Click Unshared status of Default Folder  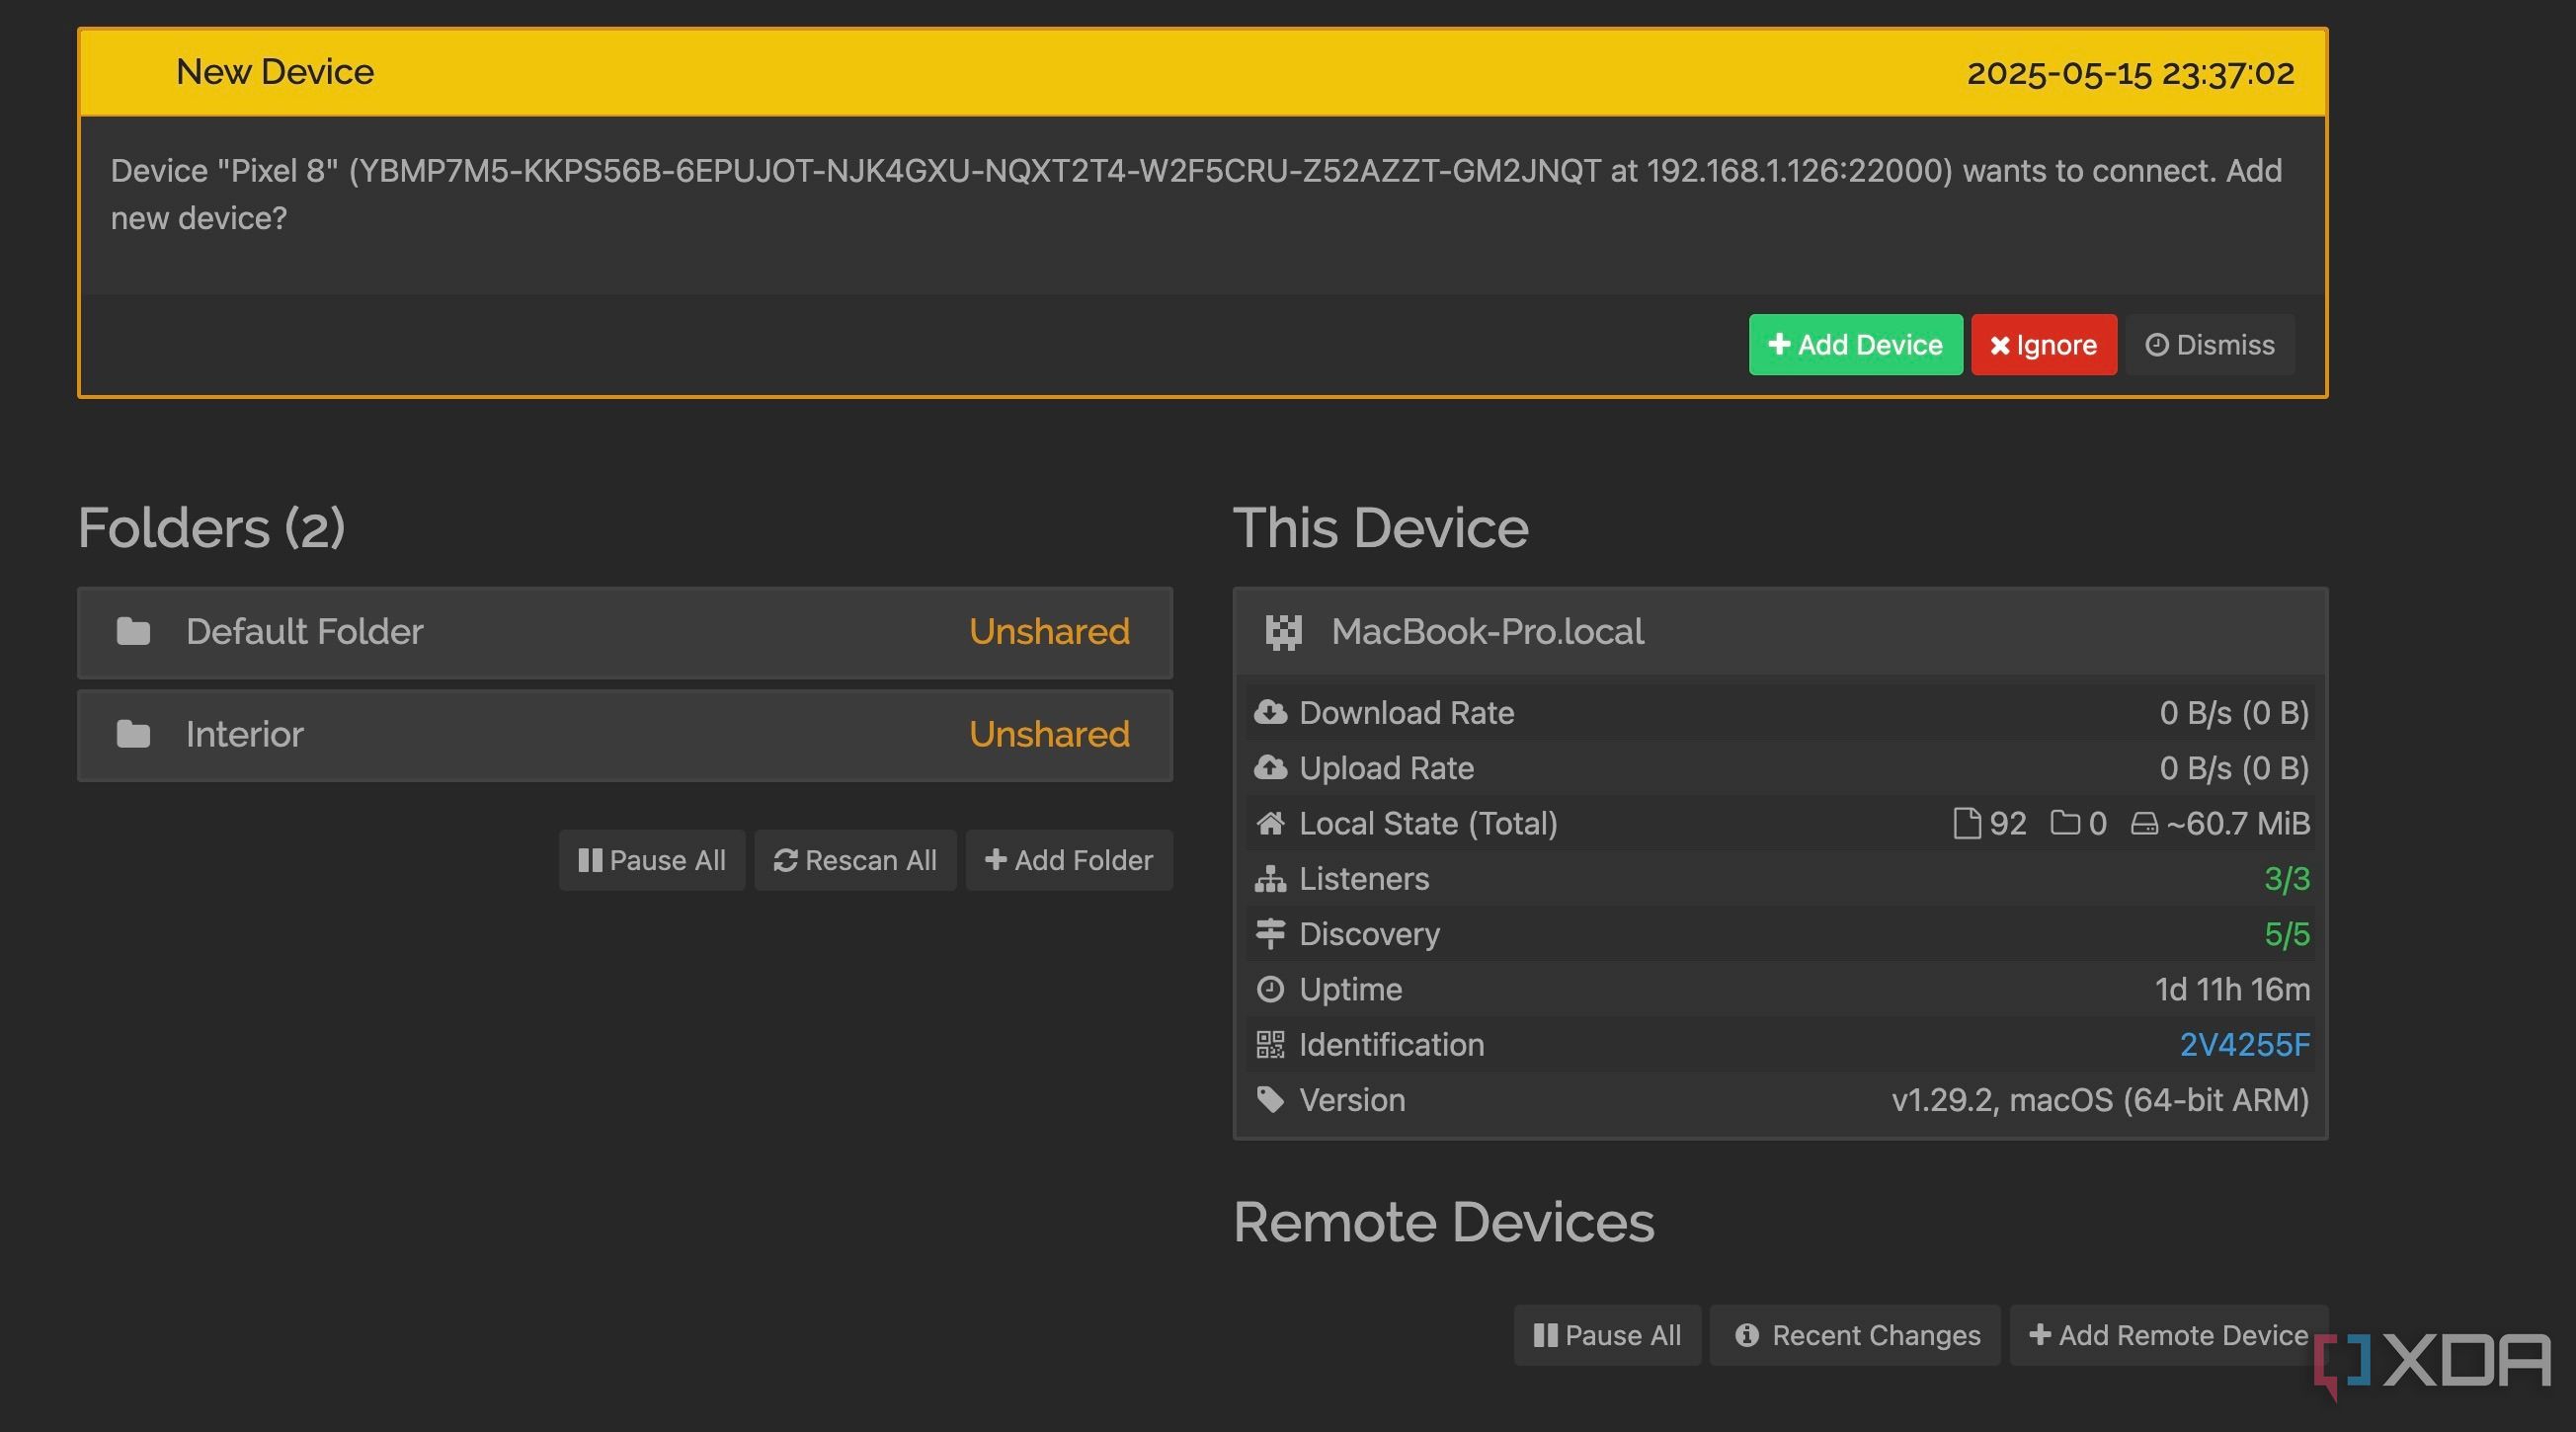tap(1049, 632)
